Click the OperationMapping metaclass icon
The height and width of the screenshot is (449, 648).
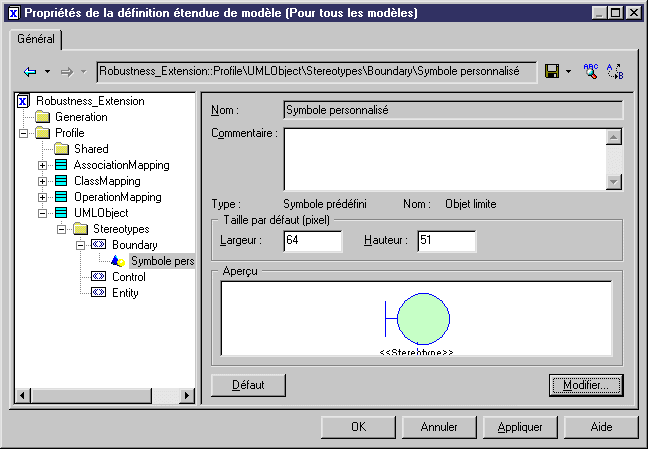61,197
